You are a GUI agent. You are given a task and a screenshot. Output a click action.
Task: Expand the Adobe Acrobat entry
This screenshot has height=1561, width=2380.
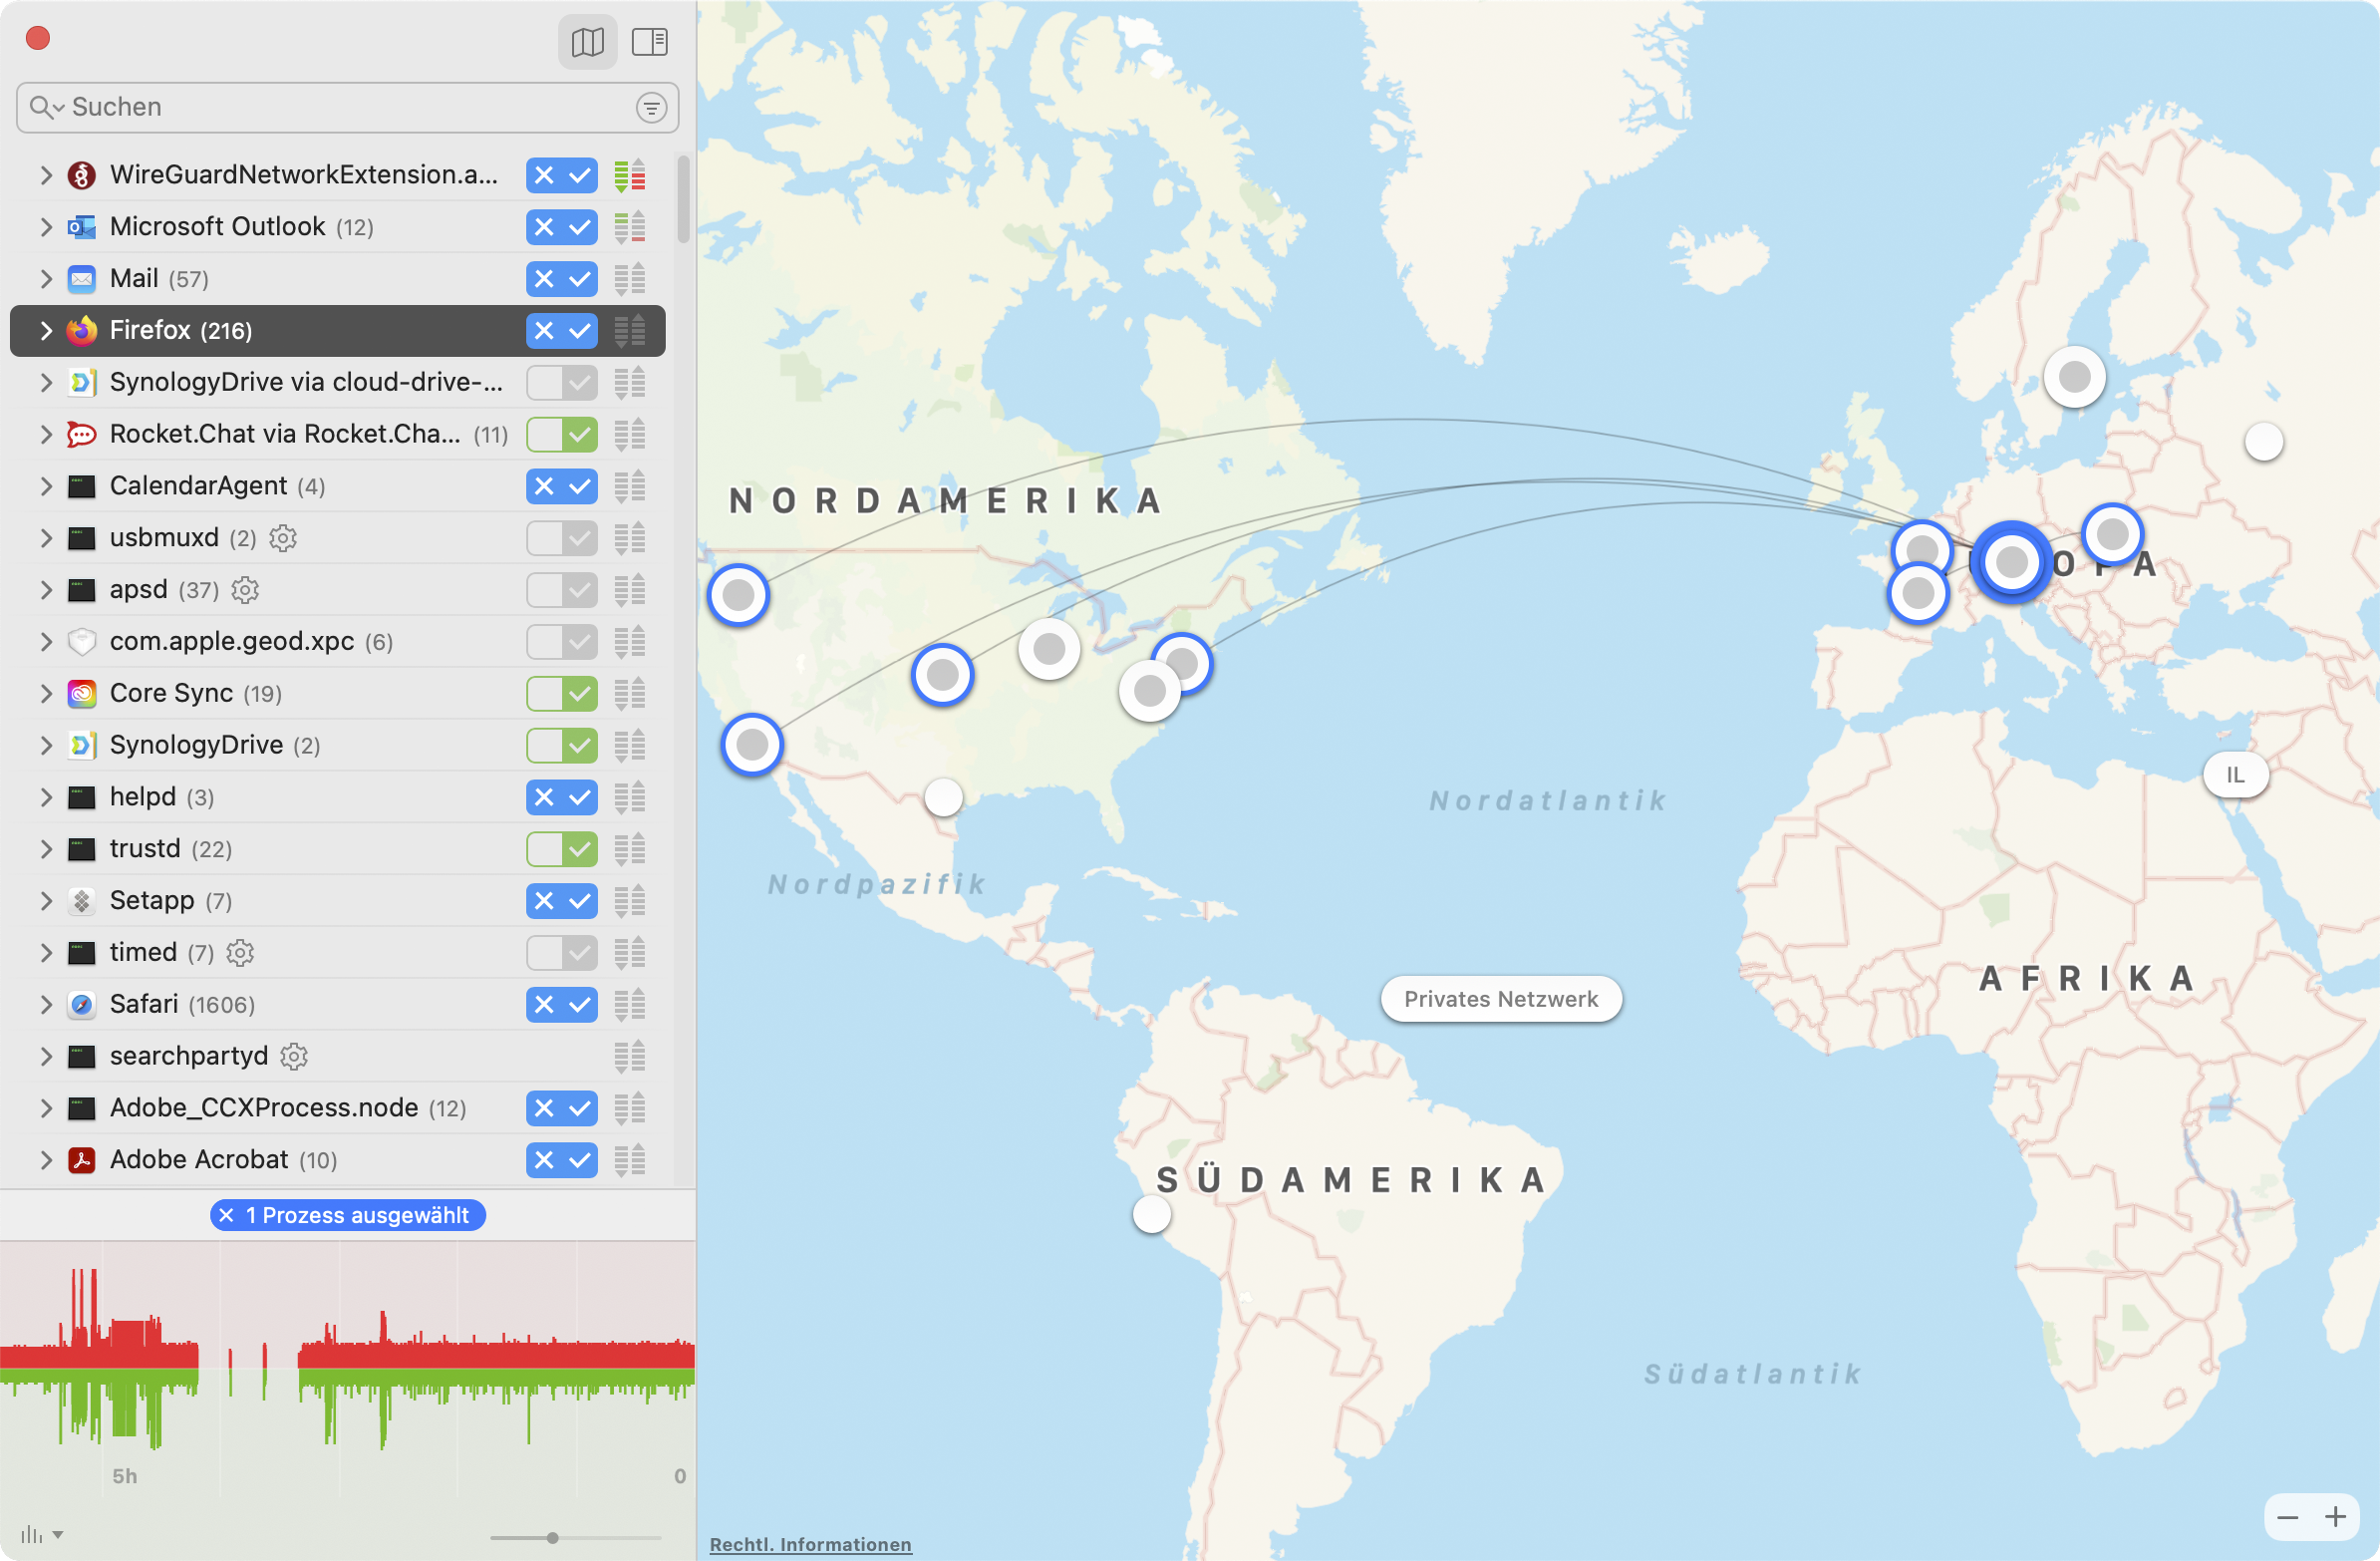coord(46,1160)
